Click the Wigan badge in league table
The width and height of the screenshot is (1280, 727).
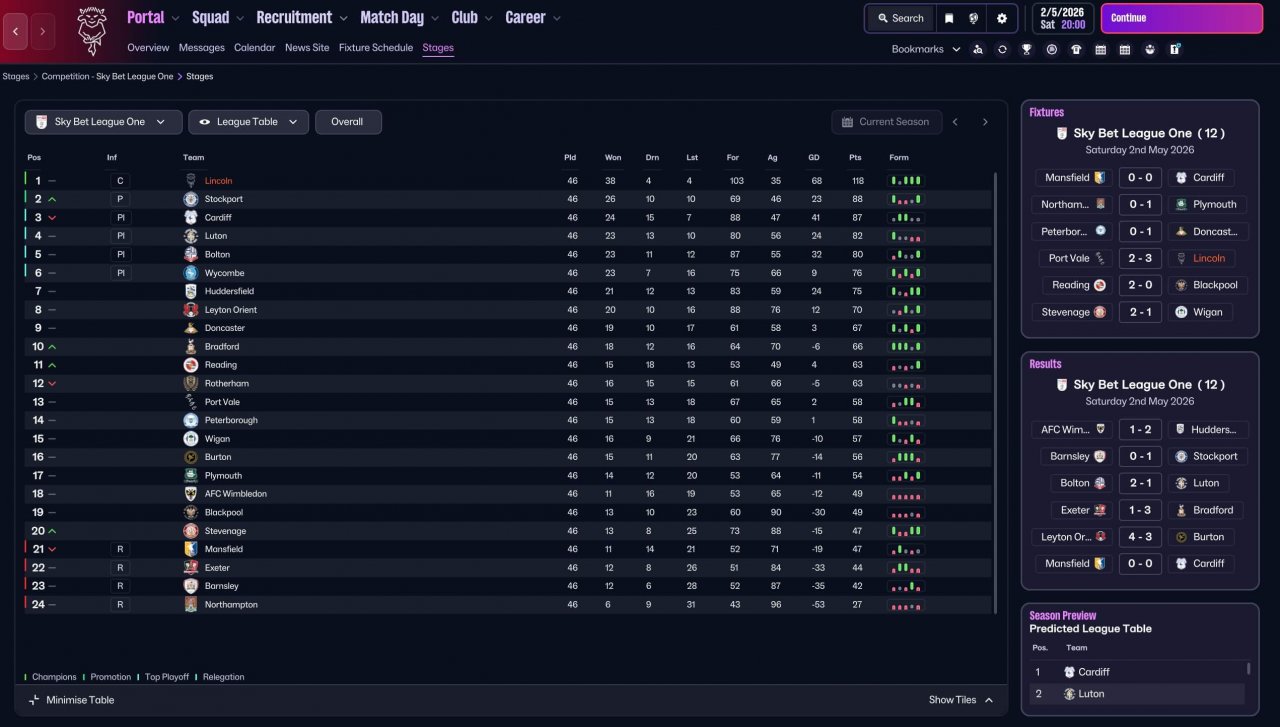(191, 439)
